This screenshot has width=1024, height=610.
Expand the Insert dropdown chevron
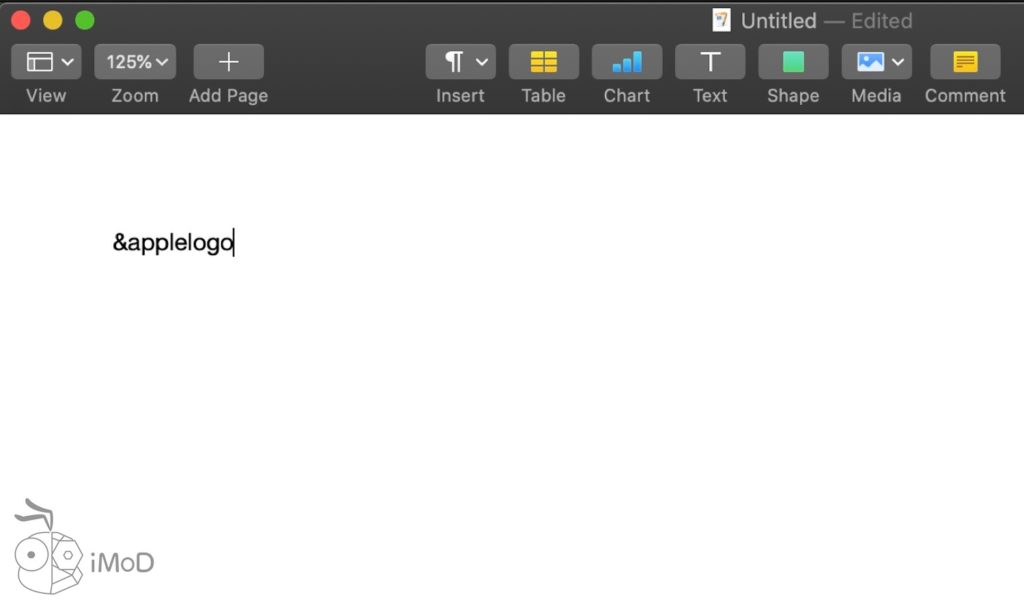point(482,62)
